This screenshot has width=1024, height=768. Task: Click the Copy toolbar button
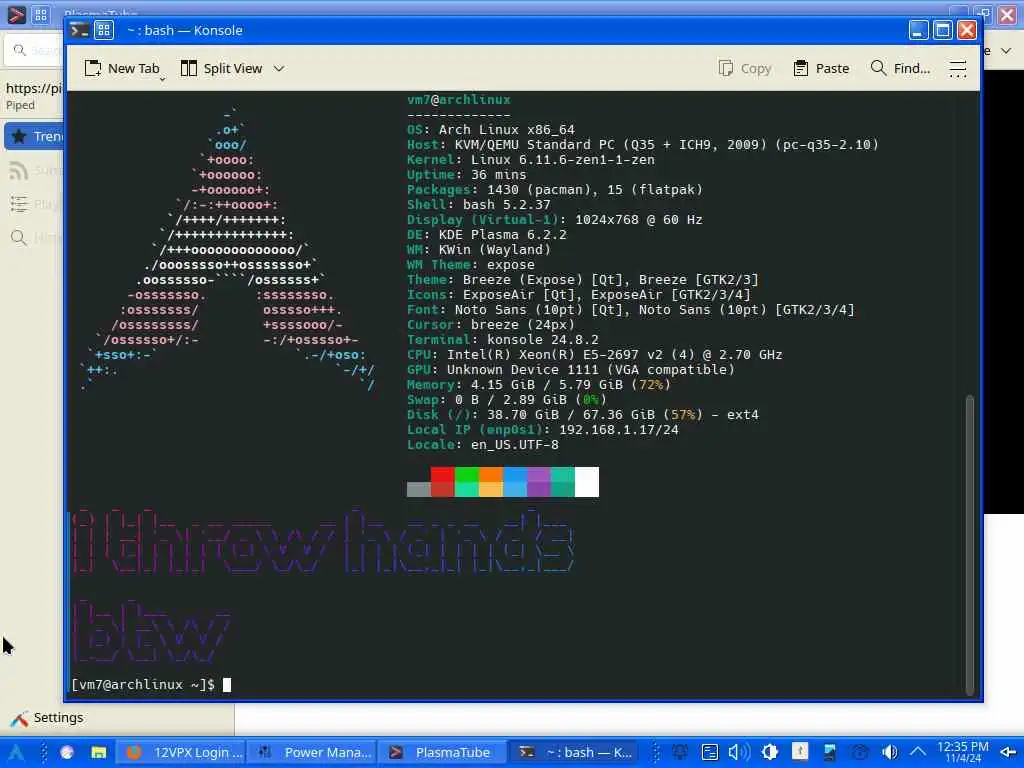(745, 69)
